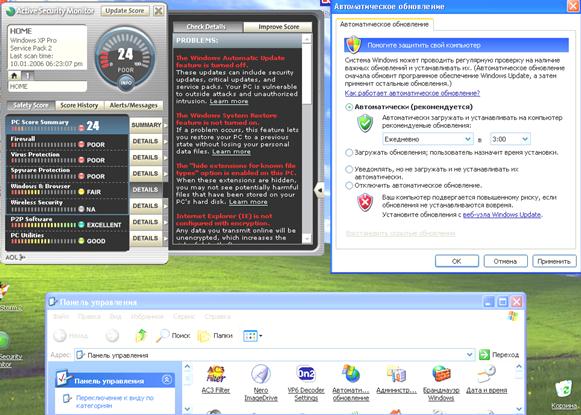Click the Update Score button
The image size is (581, 415).
click(x=125, y=11)
